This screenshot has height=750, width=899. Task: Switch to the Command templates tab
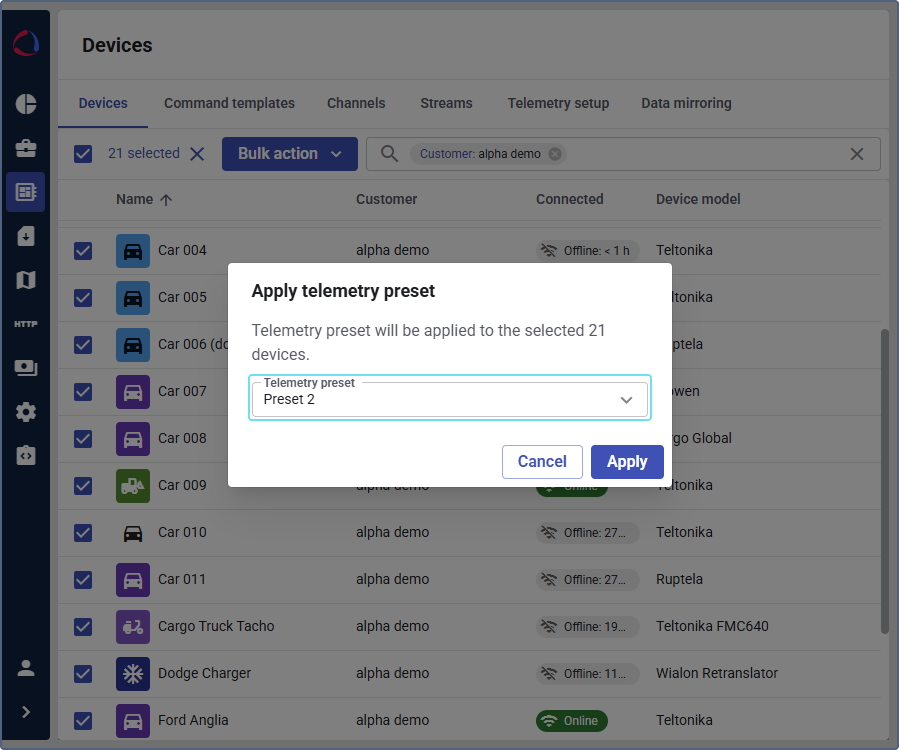click(x=229, y=103)
